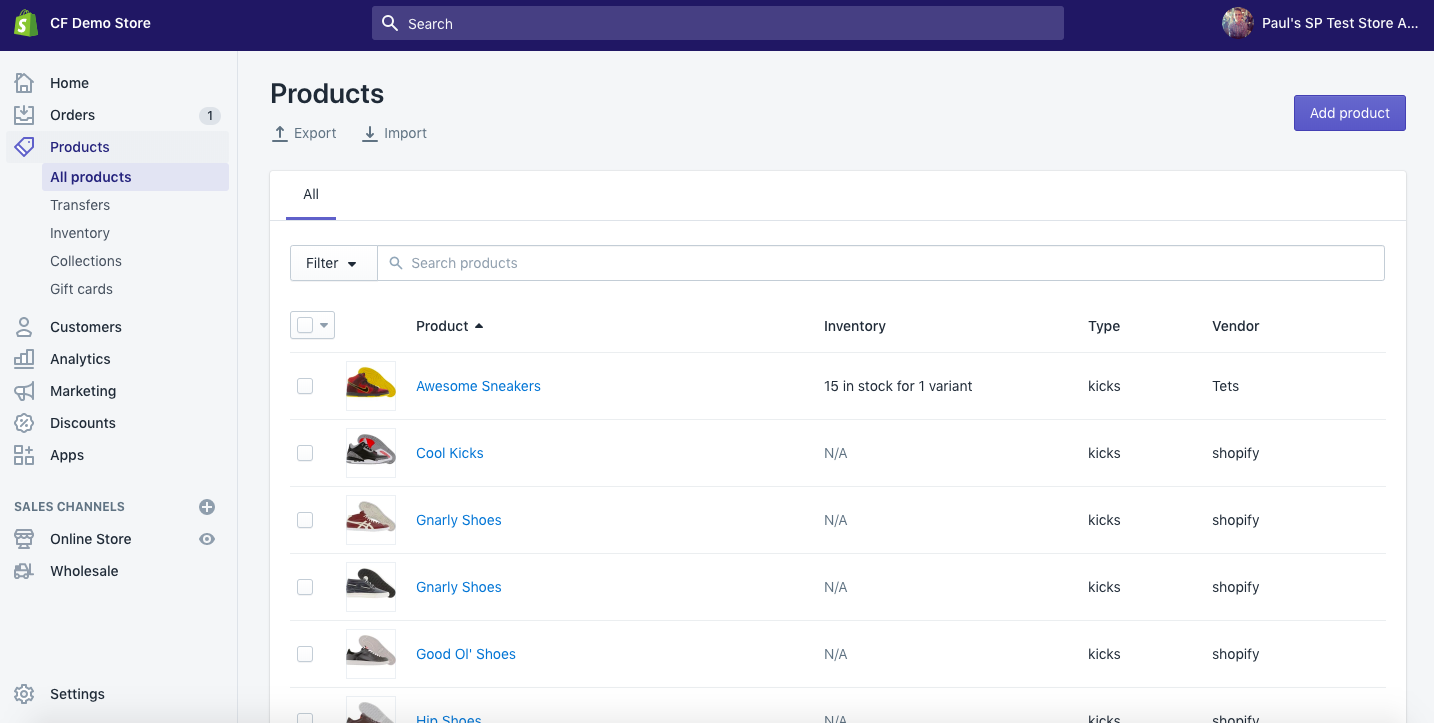Sort by the Product column header

[x=449, y=326]
